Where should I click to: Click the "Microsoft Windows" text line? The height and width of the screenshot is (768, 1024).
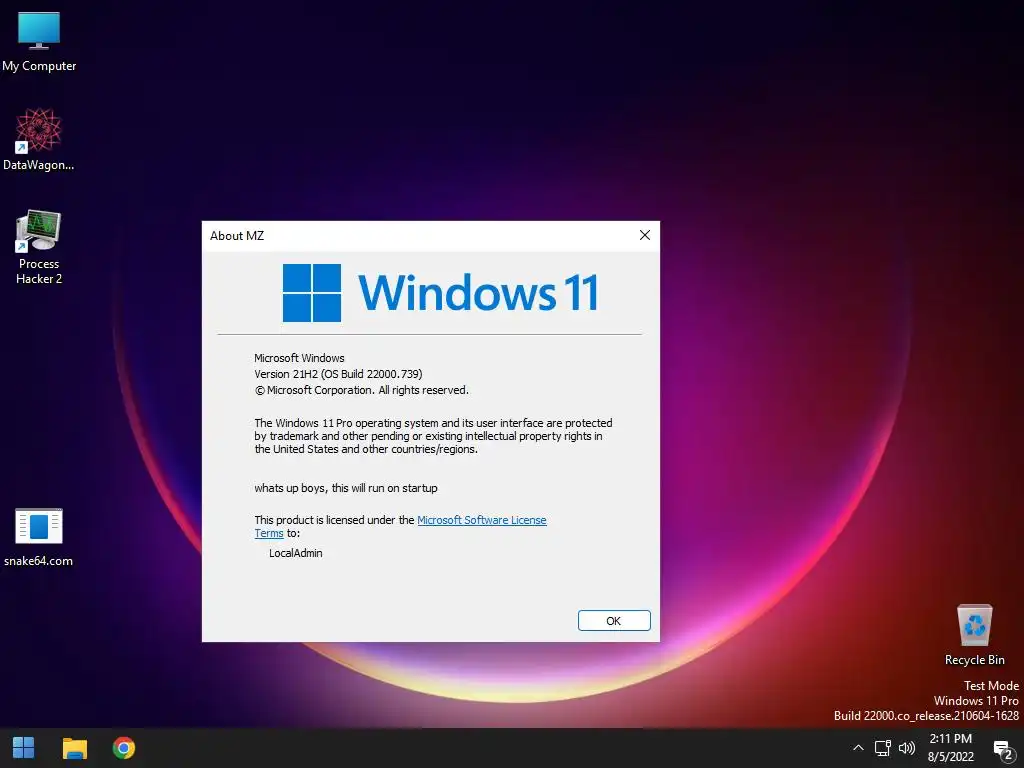click(299, 358)
